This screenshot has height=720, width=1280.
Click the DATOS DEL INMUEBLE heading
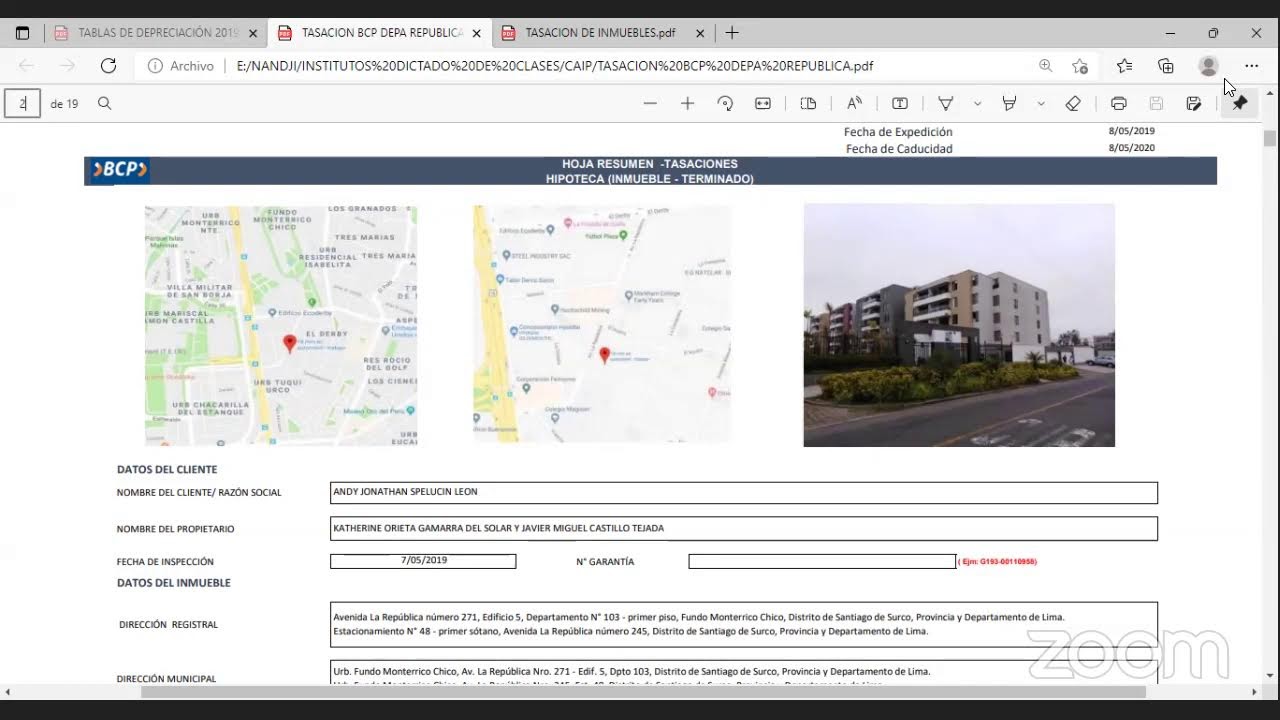coord(174,582)
